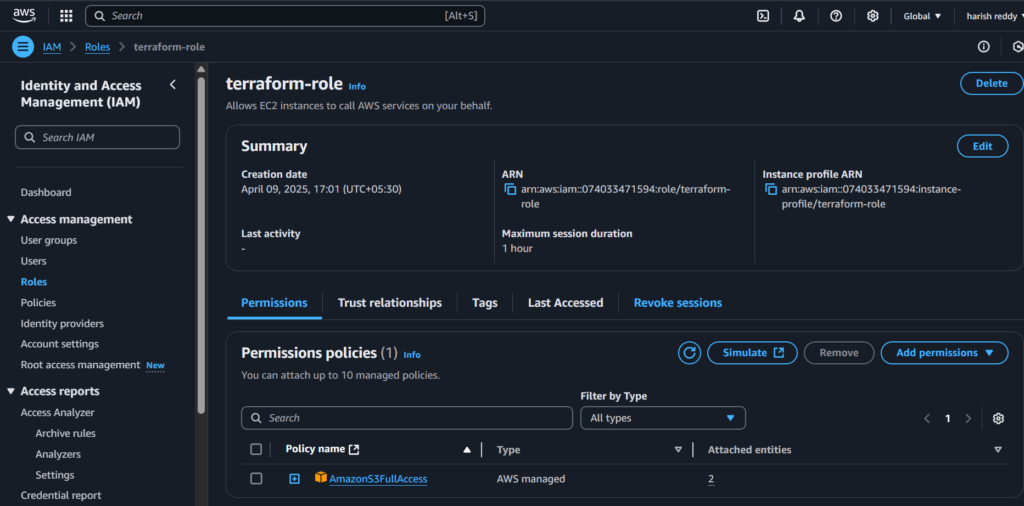Click the Info link beside terraform-role
Screen dimensions: 1024x506
click(357, 86)
